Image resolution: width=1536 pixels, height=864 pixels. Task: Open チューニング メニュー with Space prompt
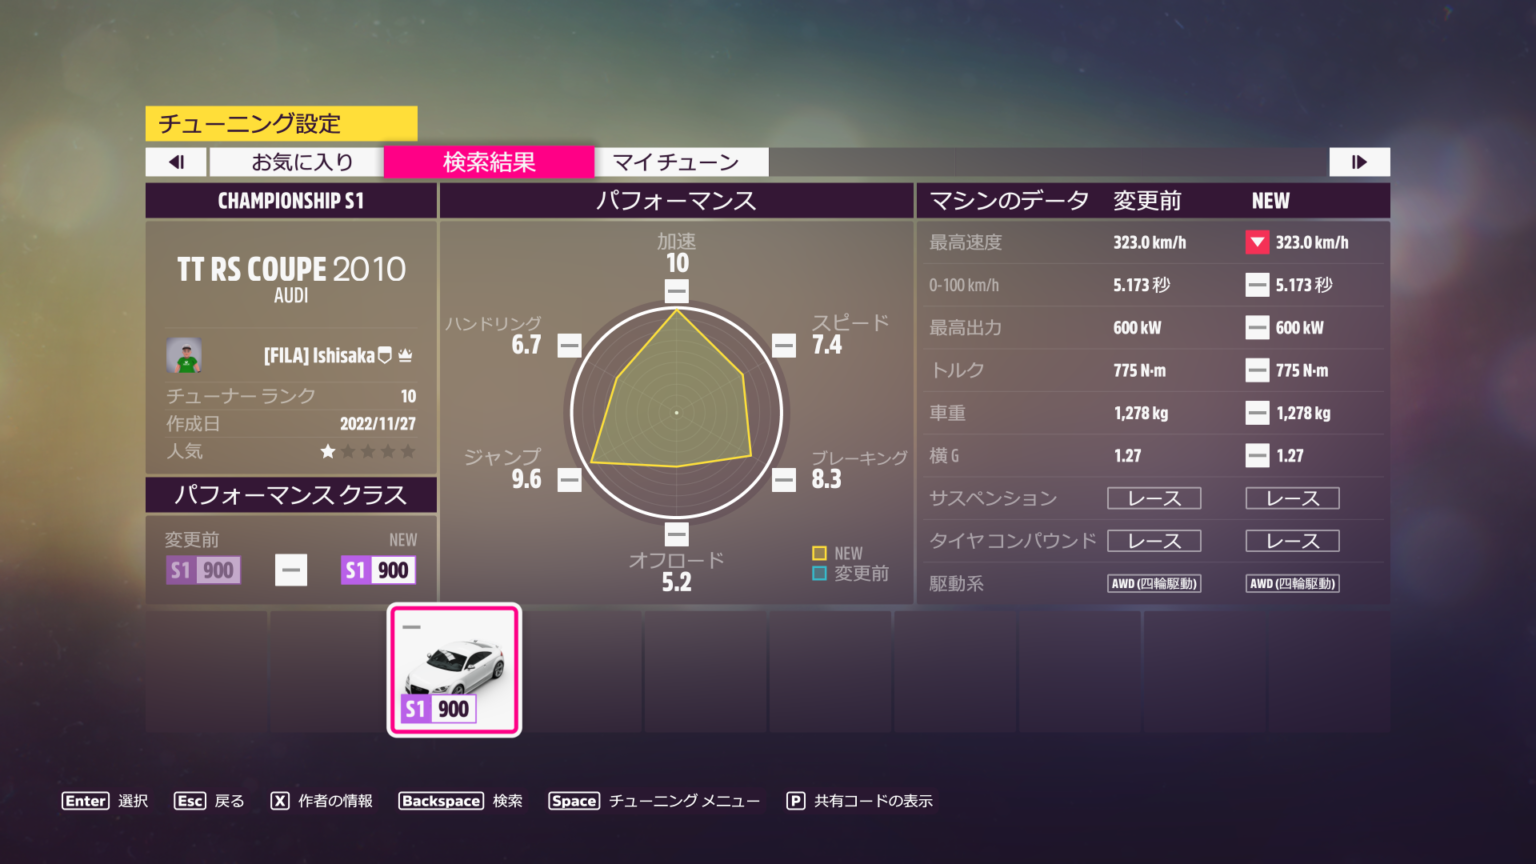point(654,801)
